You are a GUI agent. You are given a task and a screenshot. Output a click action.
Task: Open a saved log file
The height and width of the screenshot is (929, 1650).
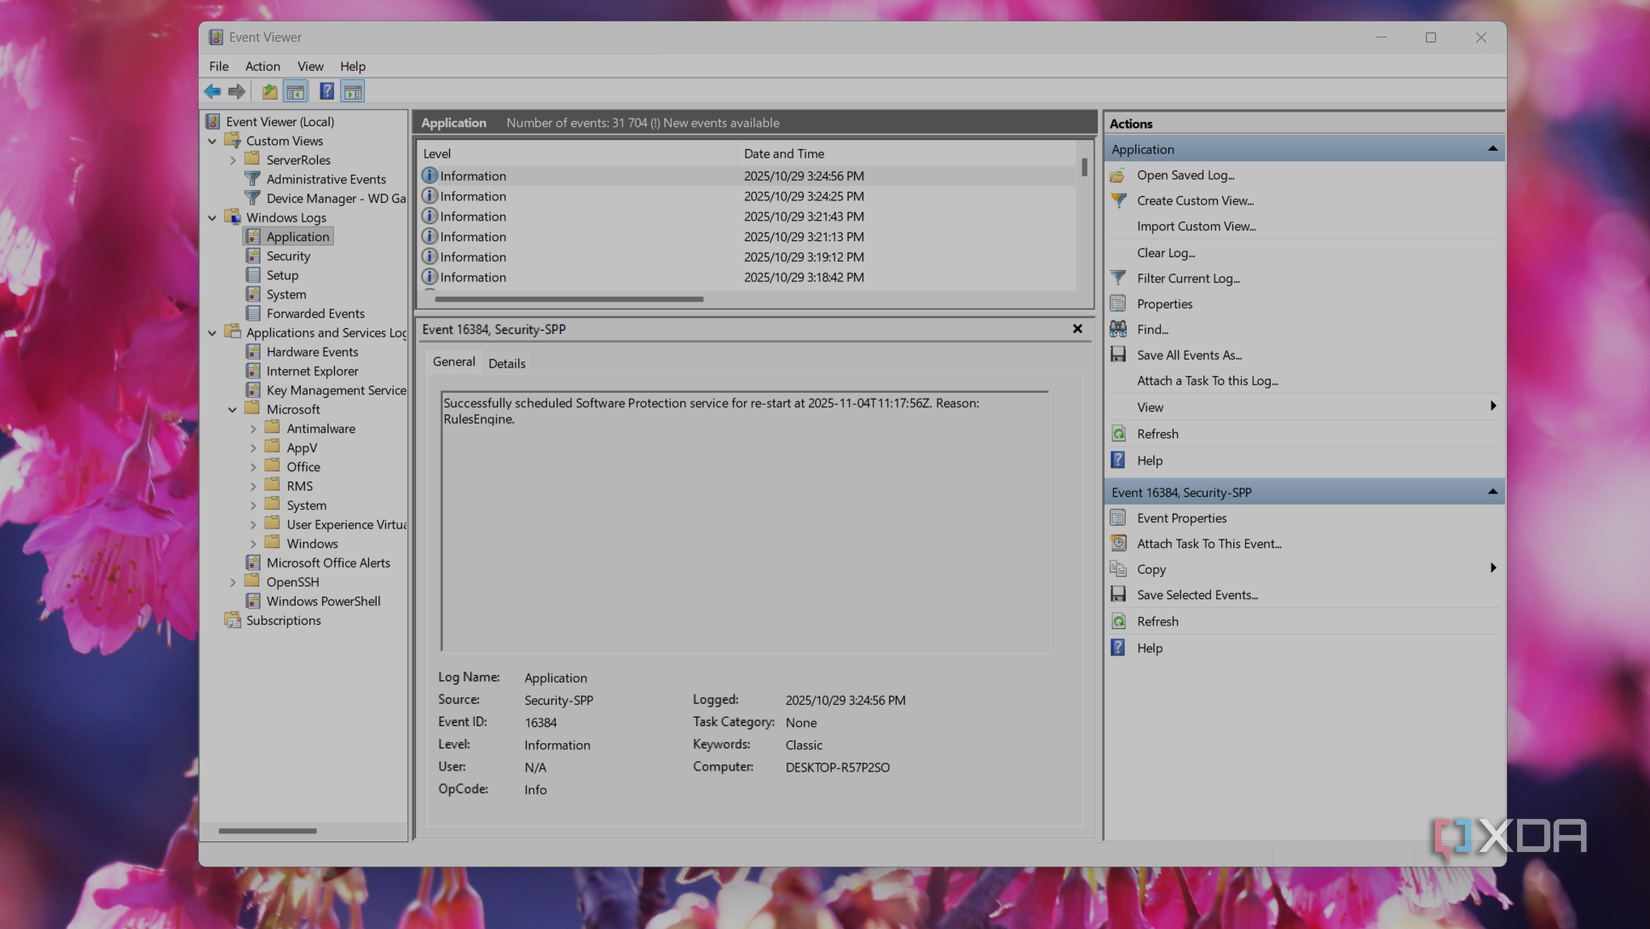(x=1184, y=174)
